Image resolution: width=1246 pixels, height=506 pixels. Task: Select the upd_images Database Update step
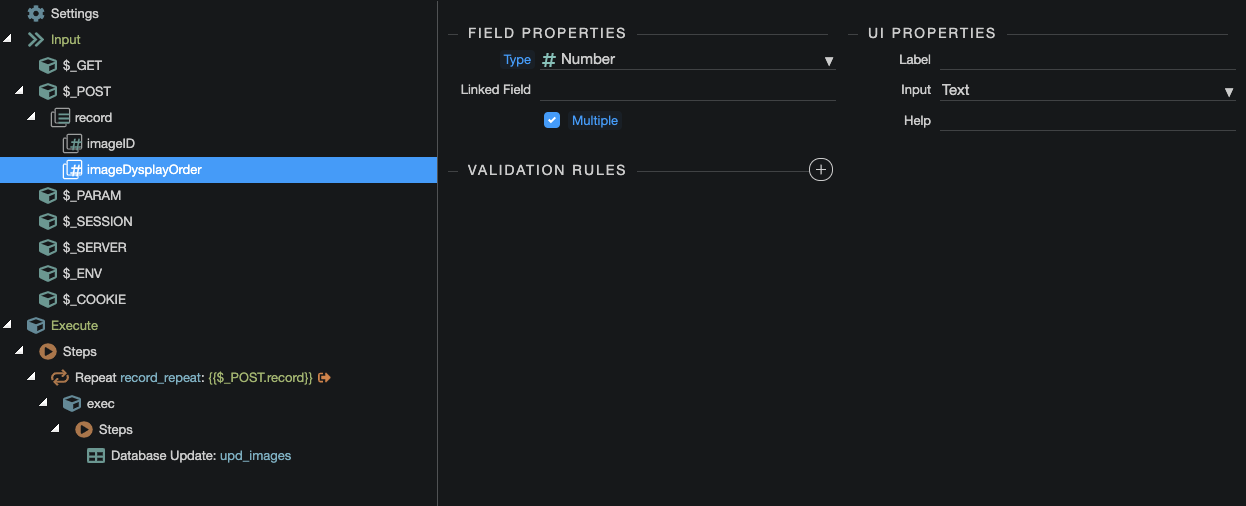[x=255, y=456]
